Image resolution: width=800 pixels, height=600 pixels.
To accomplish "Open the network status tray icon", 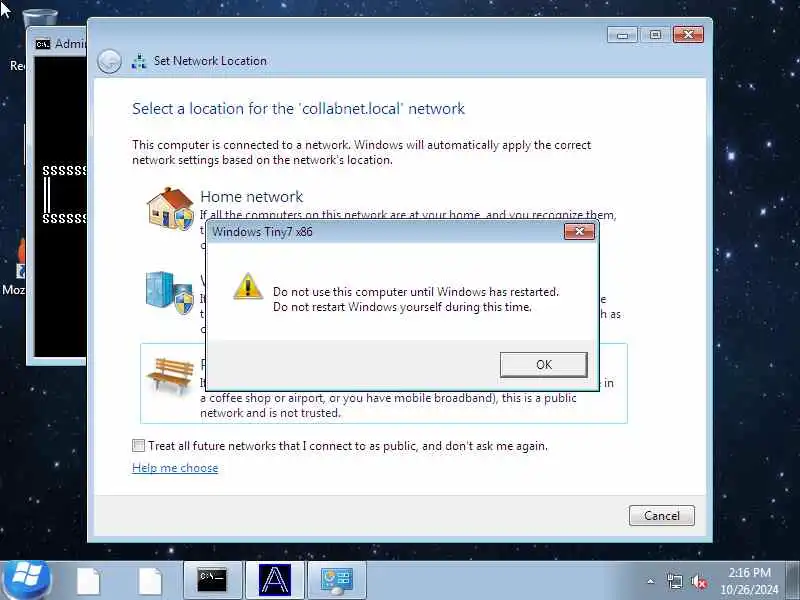I will 675,581.
